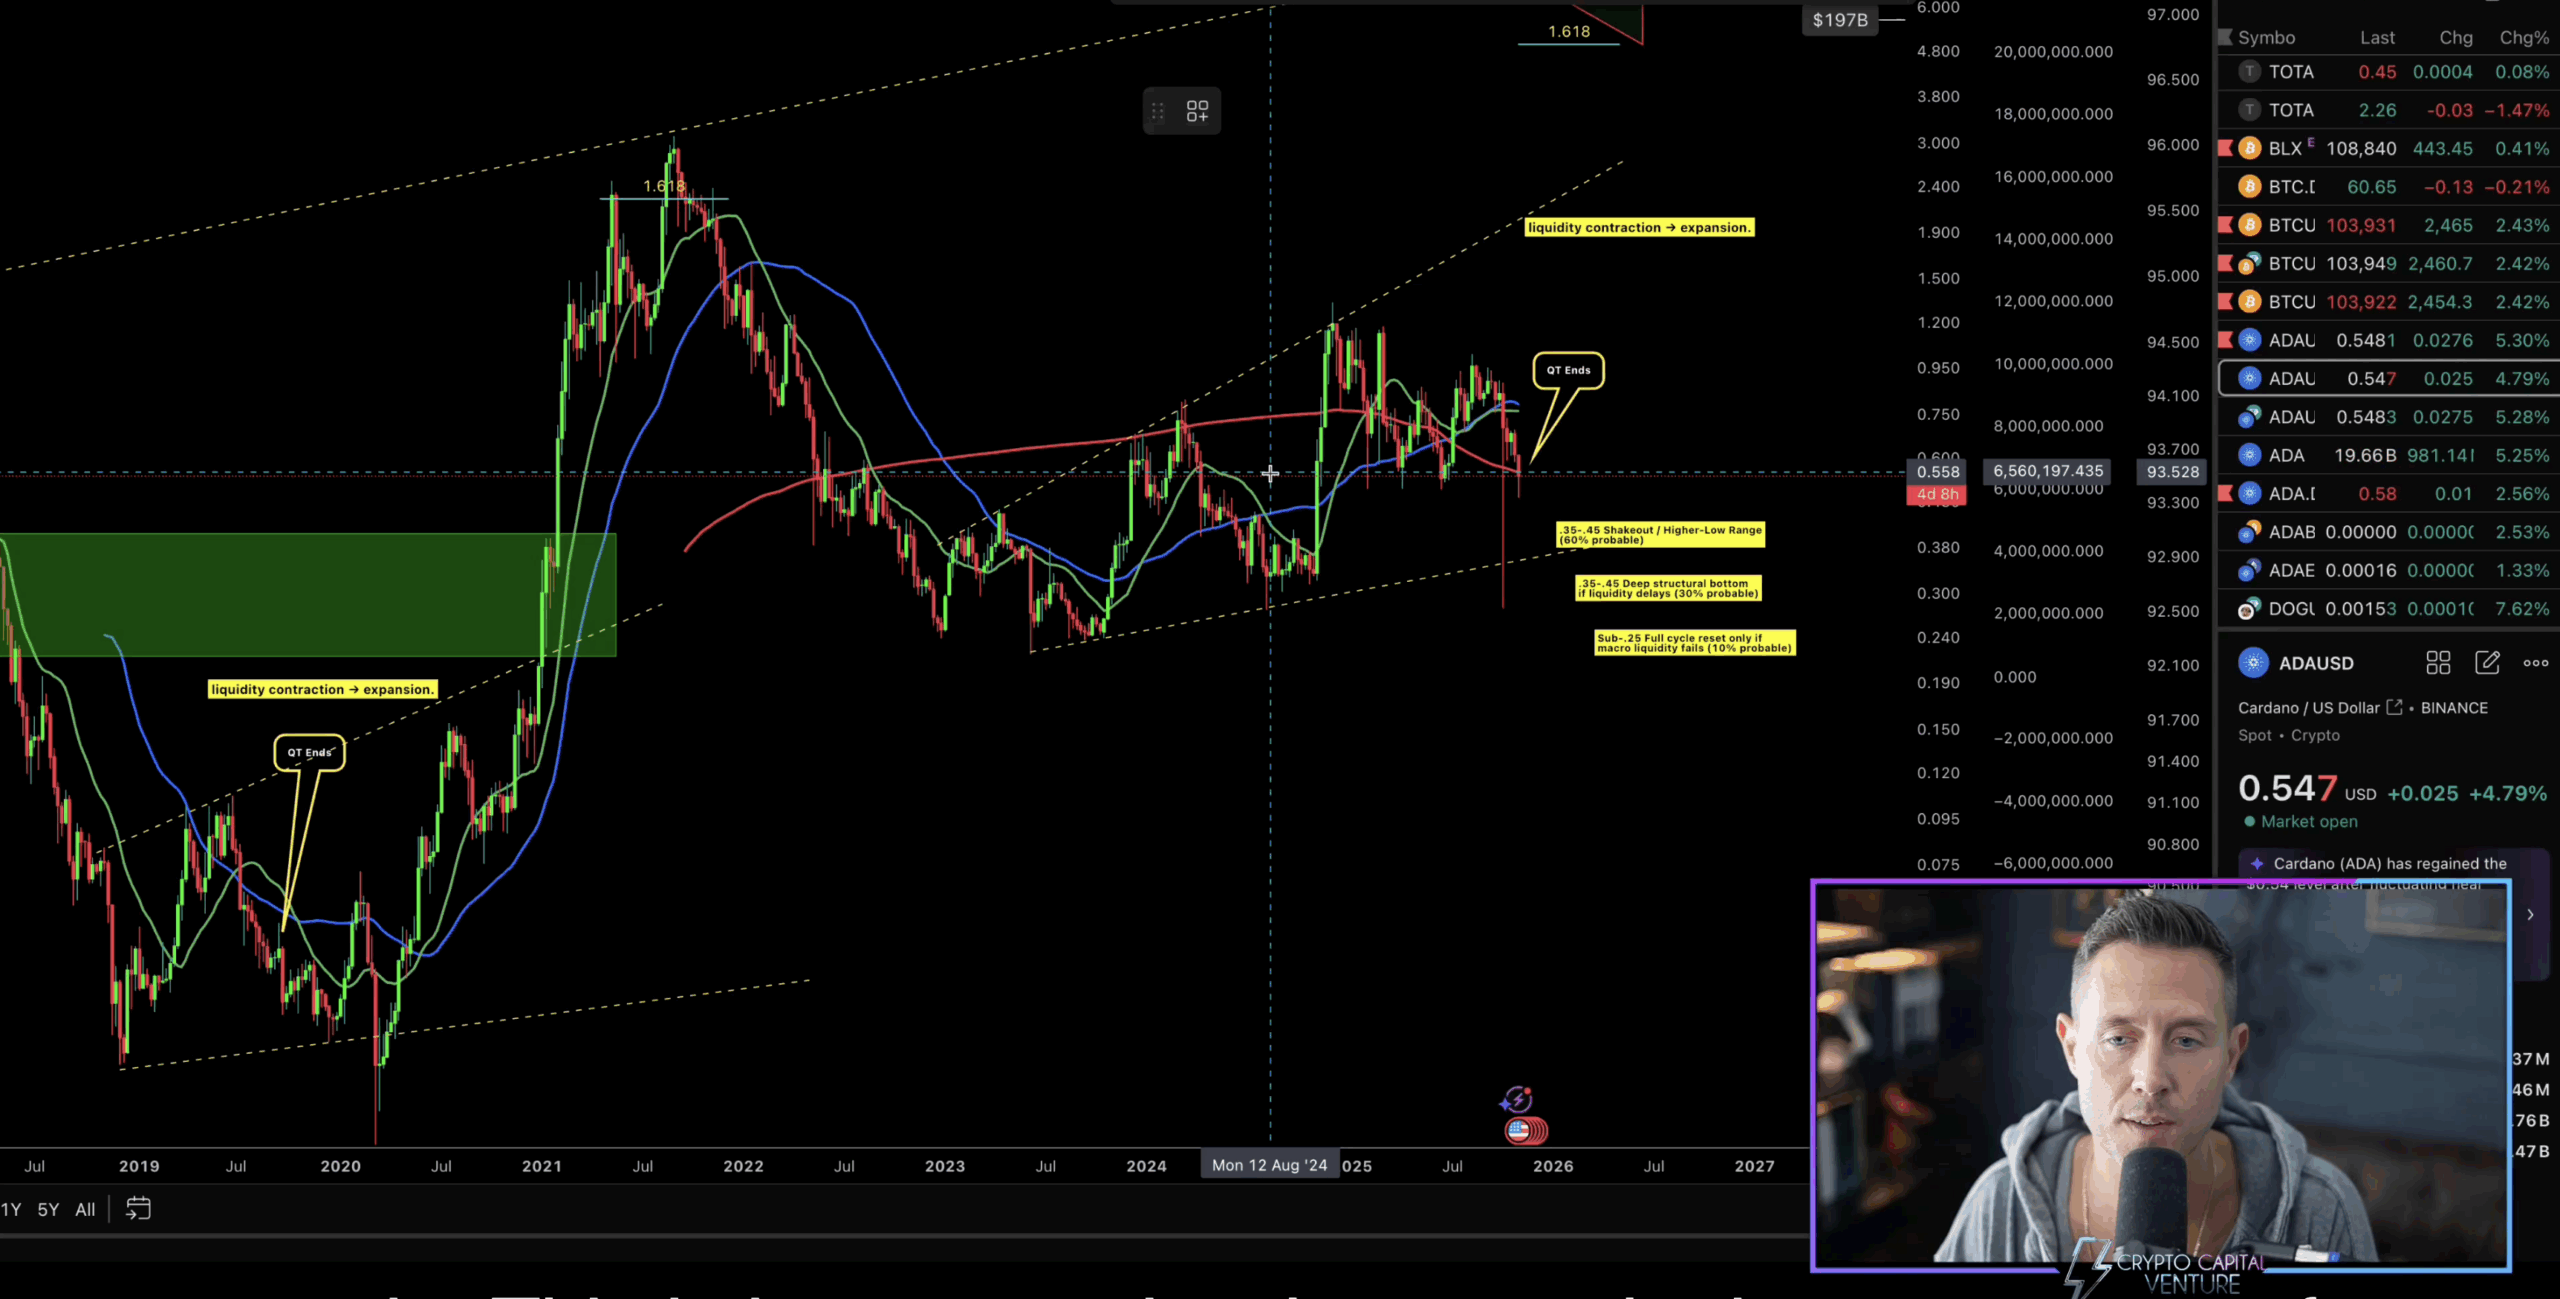2560x1299 pixels.
Task: Grab the floating toolbar drag handle dots
Action: coord(1158,111)
